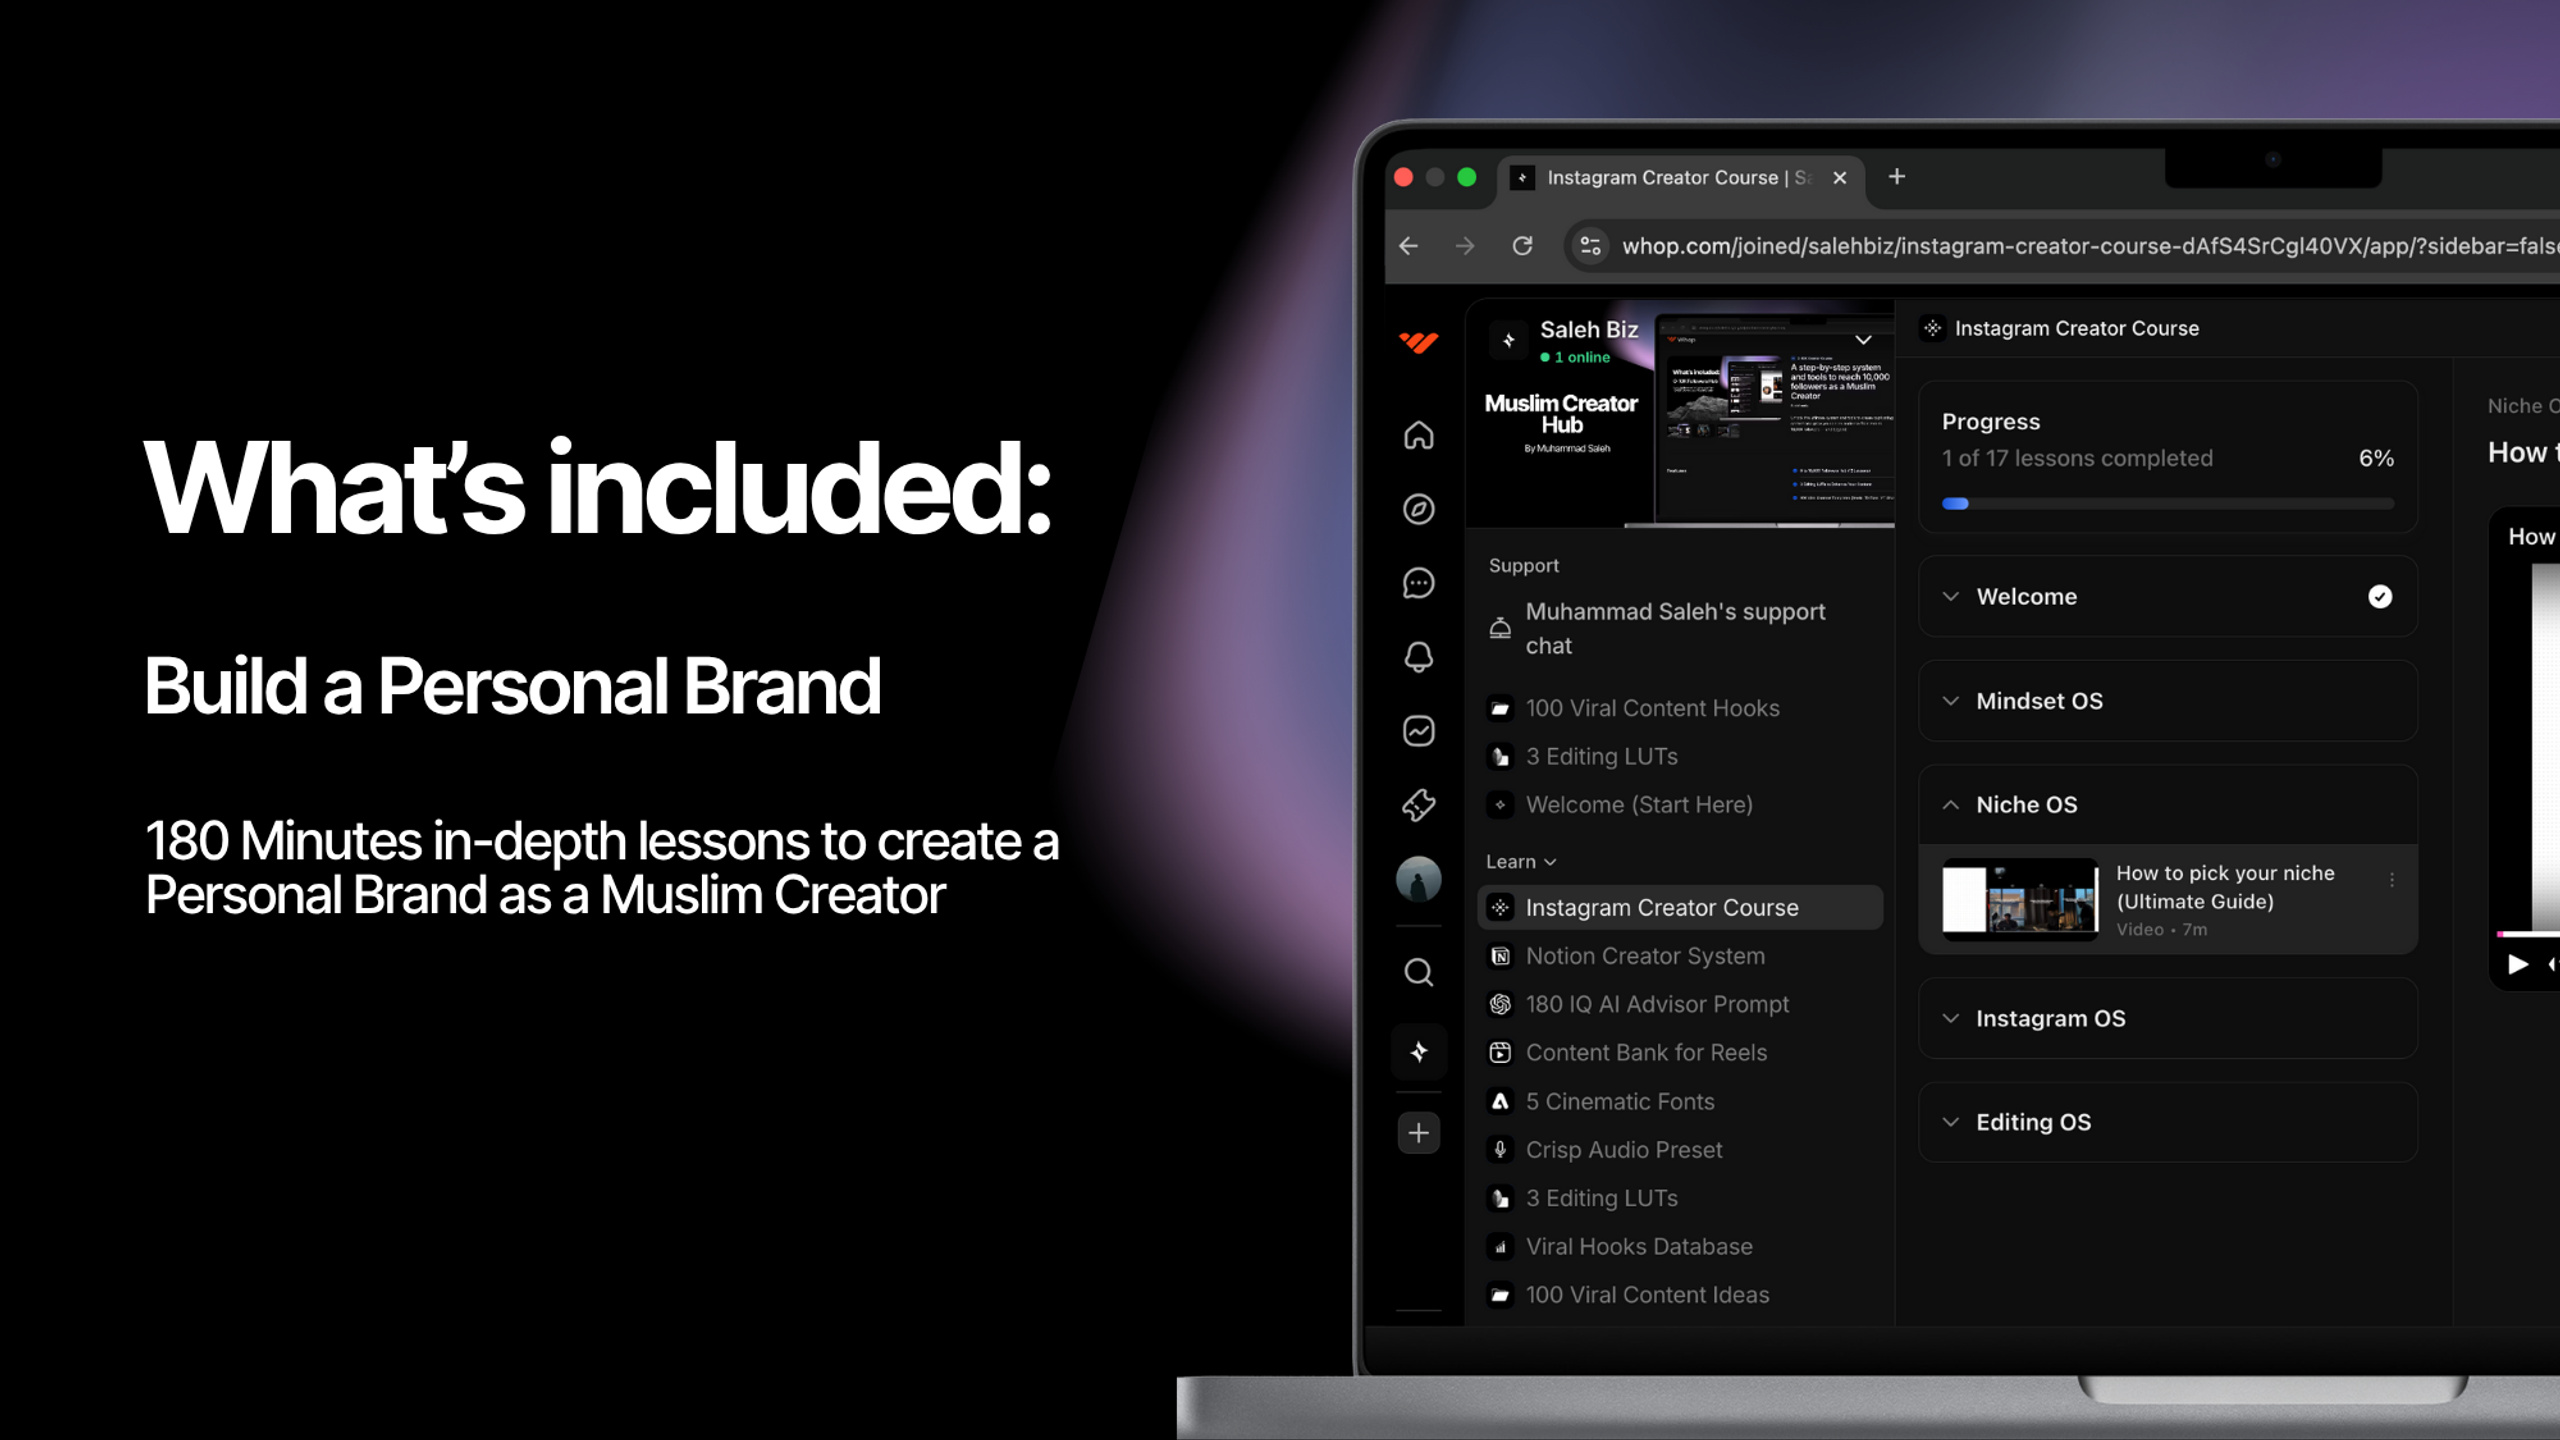Open a new browser tab

click(1896, 177)
